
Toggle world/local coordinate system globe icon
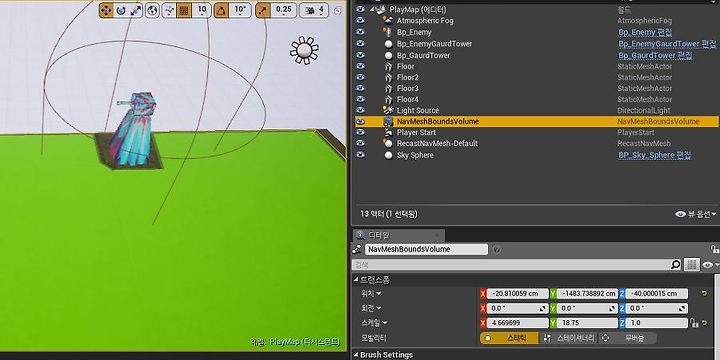(x=152, y=10)
